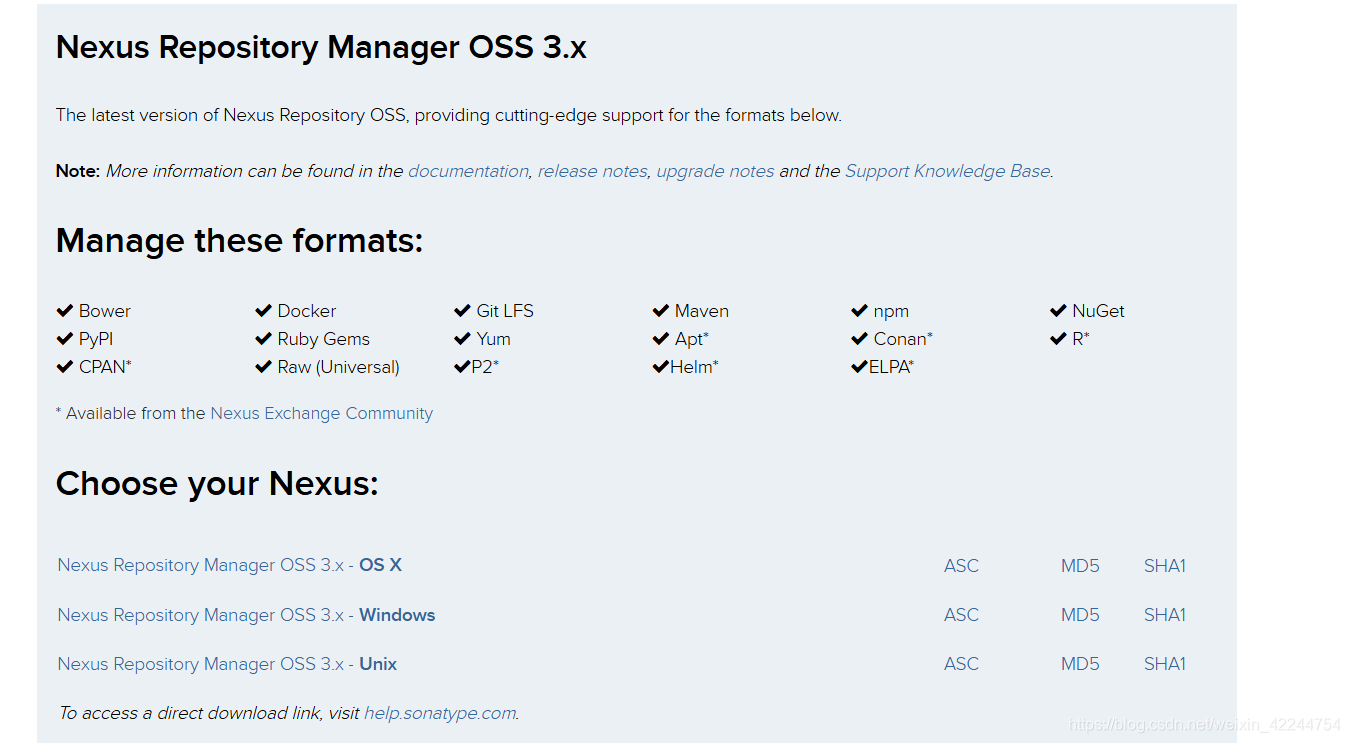Open MD5 checksum for Windows download
The image size is (1350, 743).
pos(1080,615)
